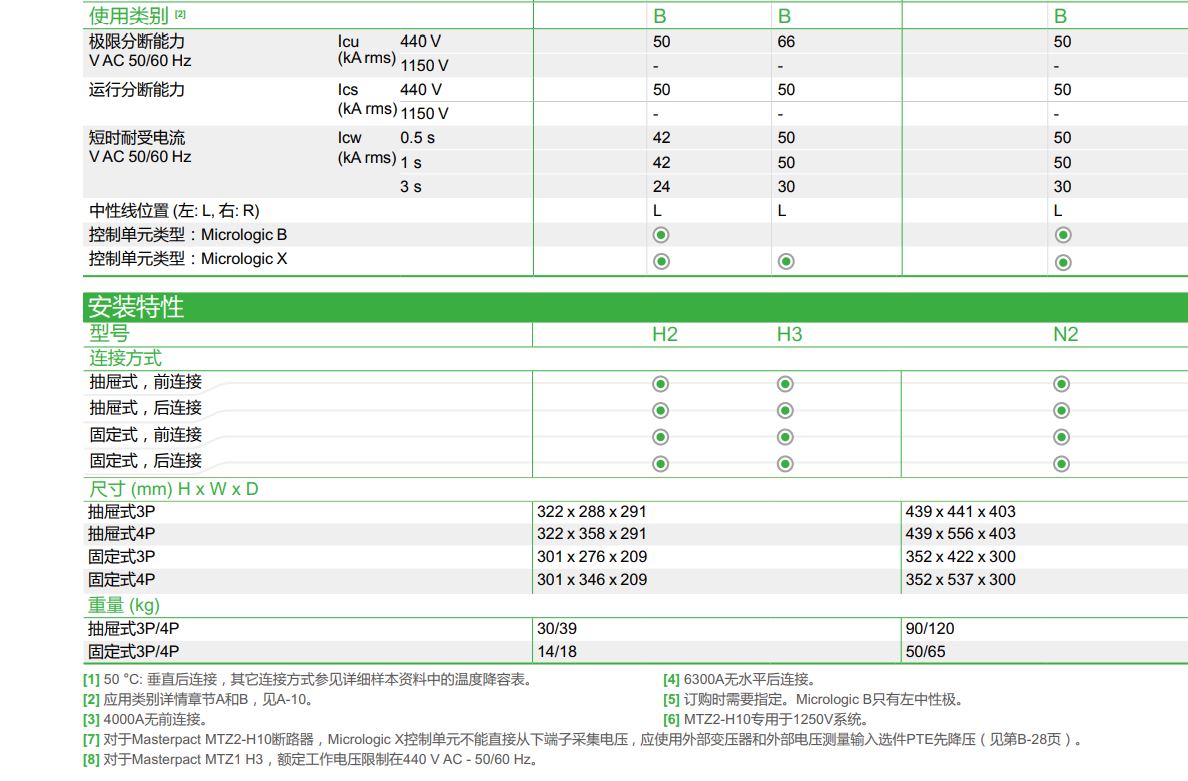Image resolution: width=1188 pixels, height=781 pixels.
Task: Click the Icu value 66 in H3 column
Action: (786, 42)
